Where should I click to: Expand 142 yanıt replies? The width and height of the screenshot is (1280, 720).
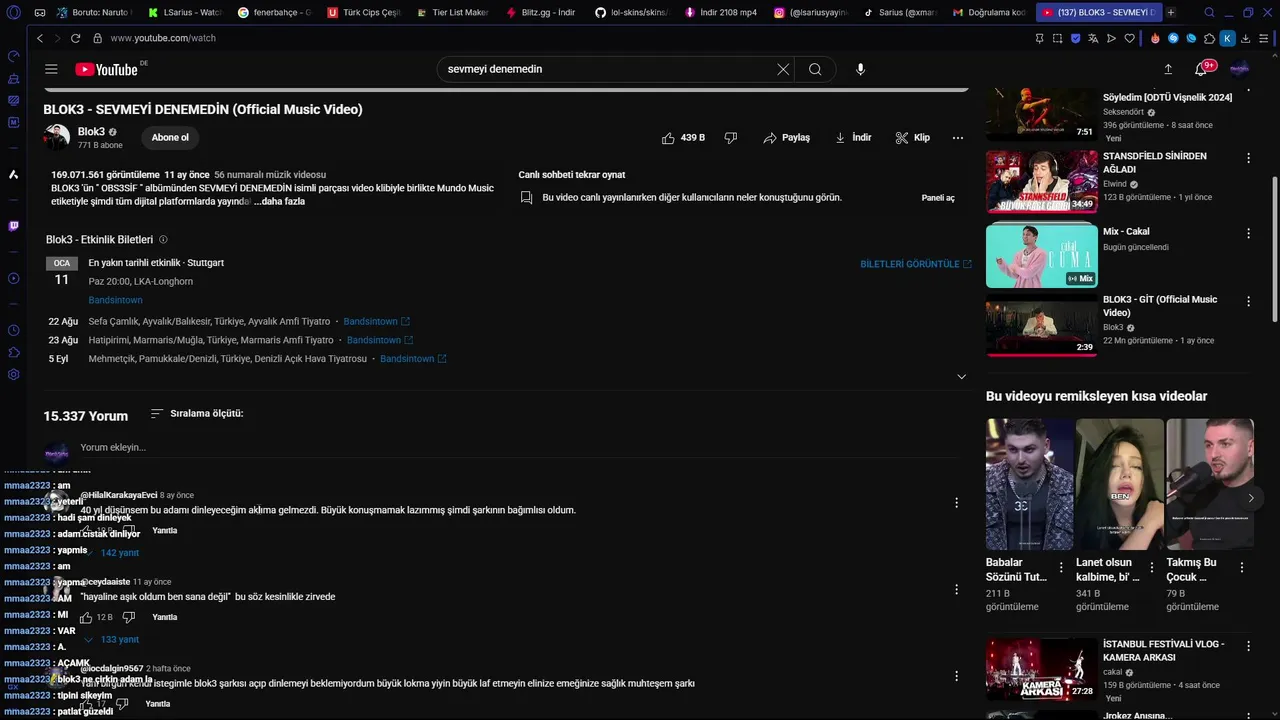tap(113, 553)
